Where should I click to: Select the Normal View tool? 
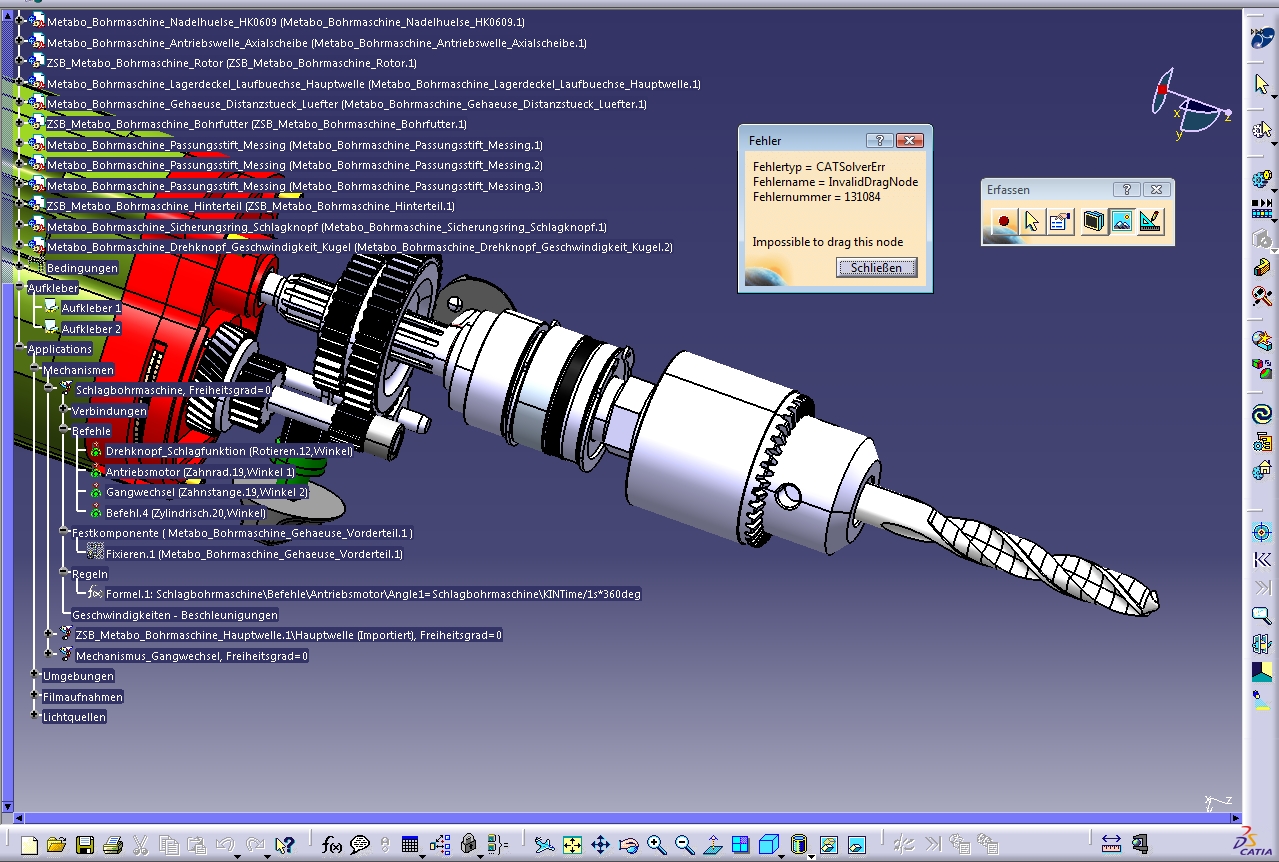713,845
